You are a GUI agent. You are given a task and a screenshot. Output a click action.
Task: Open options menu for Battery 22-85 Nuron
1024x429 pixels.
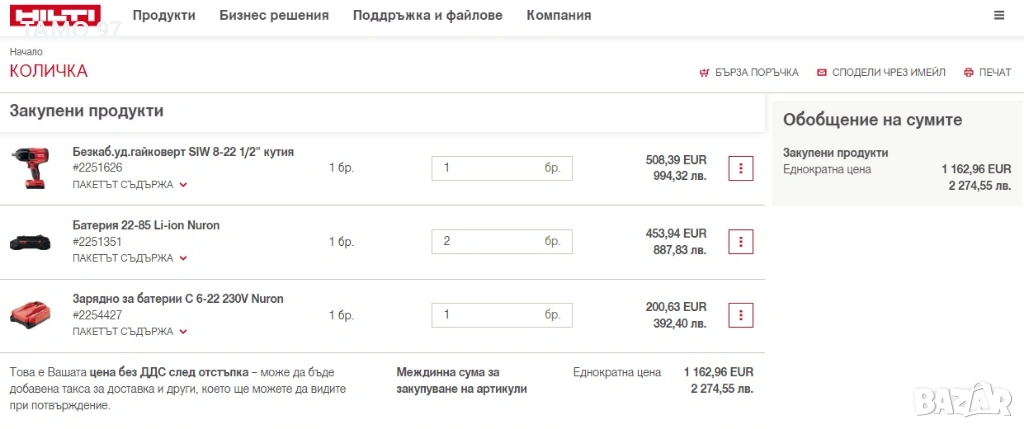(x=740, y=241)
